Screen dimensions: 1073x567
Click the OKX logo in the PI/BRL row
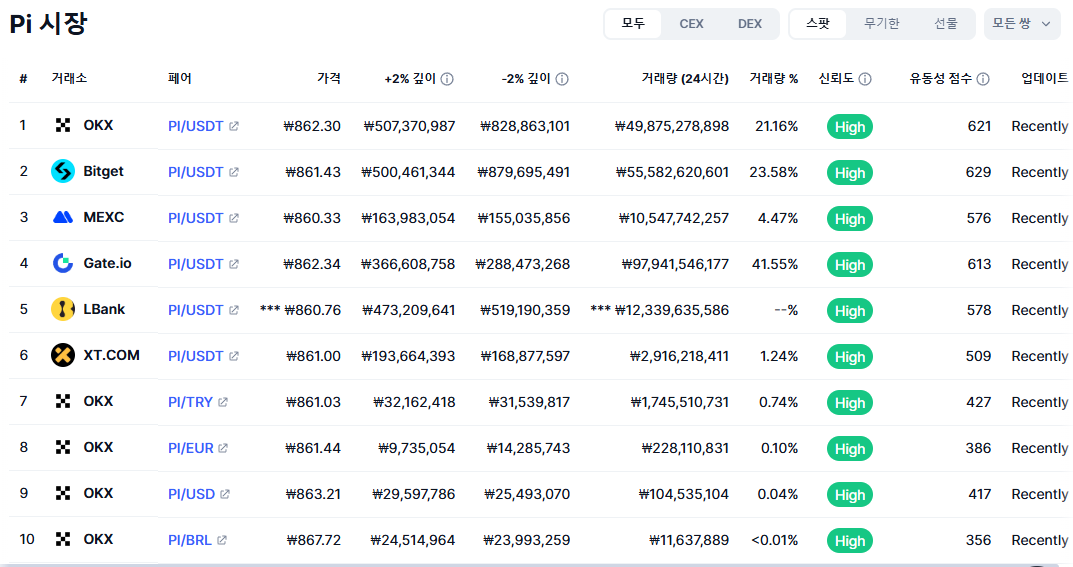point(63,539)
